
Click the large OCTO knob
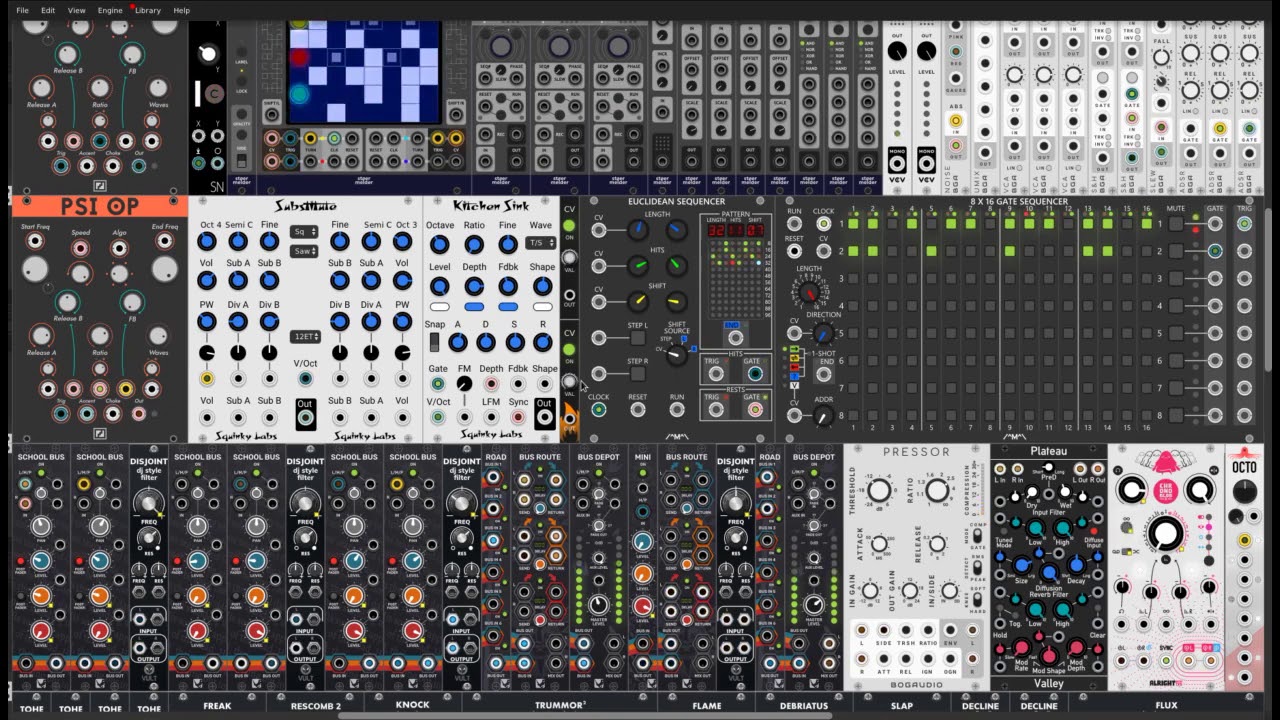tap(1244, 491)
